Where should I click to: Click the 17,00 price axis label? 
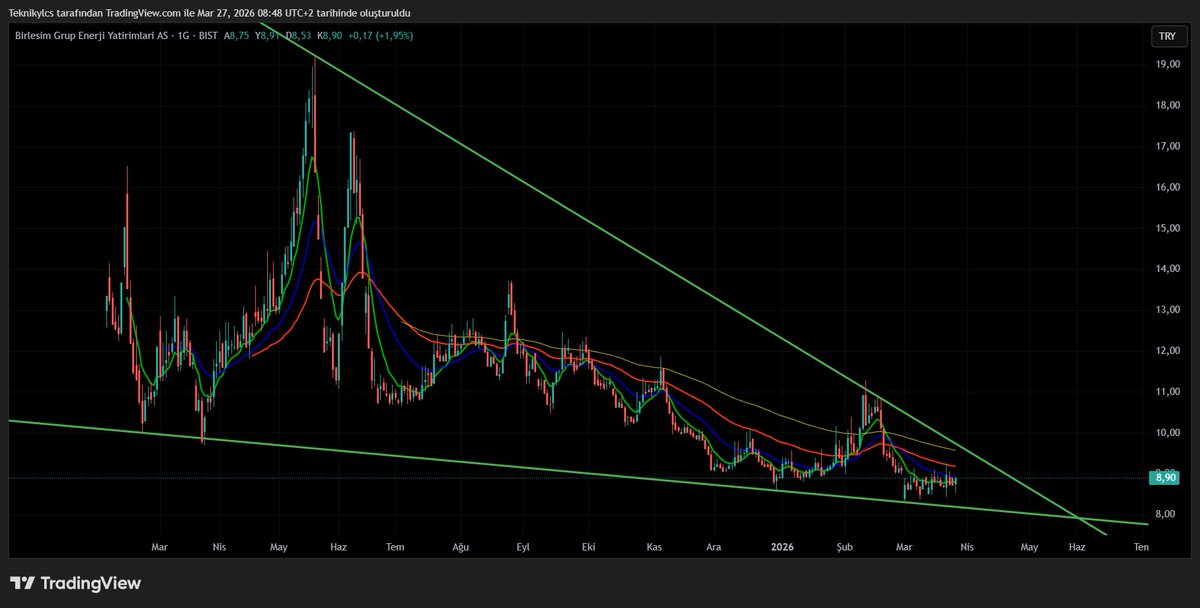[x=1166, y=146]
